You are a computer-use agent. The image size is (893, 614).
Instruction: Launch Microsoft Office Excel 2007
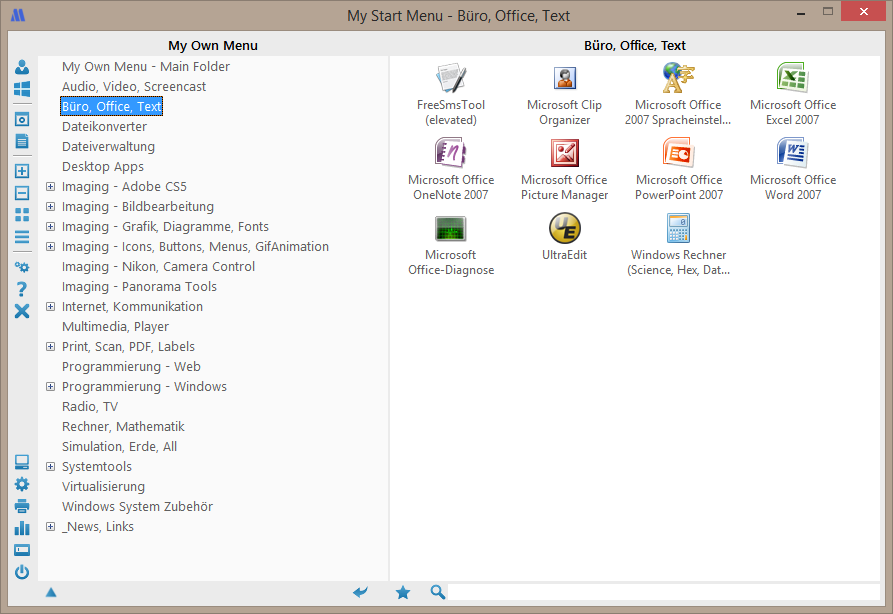(x=793, y=95)
